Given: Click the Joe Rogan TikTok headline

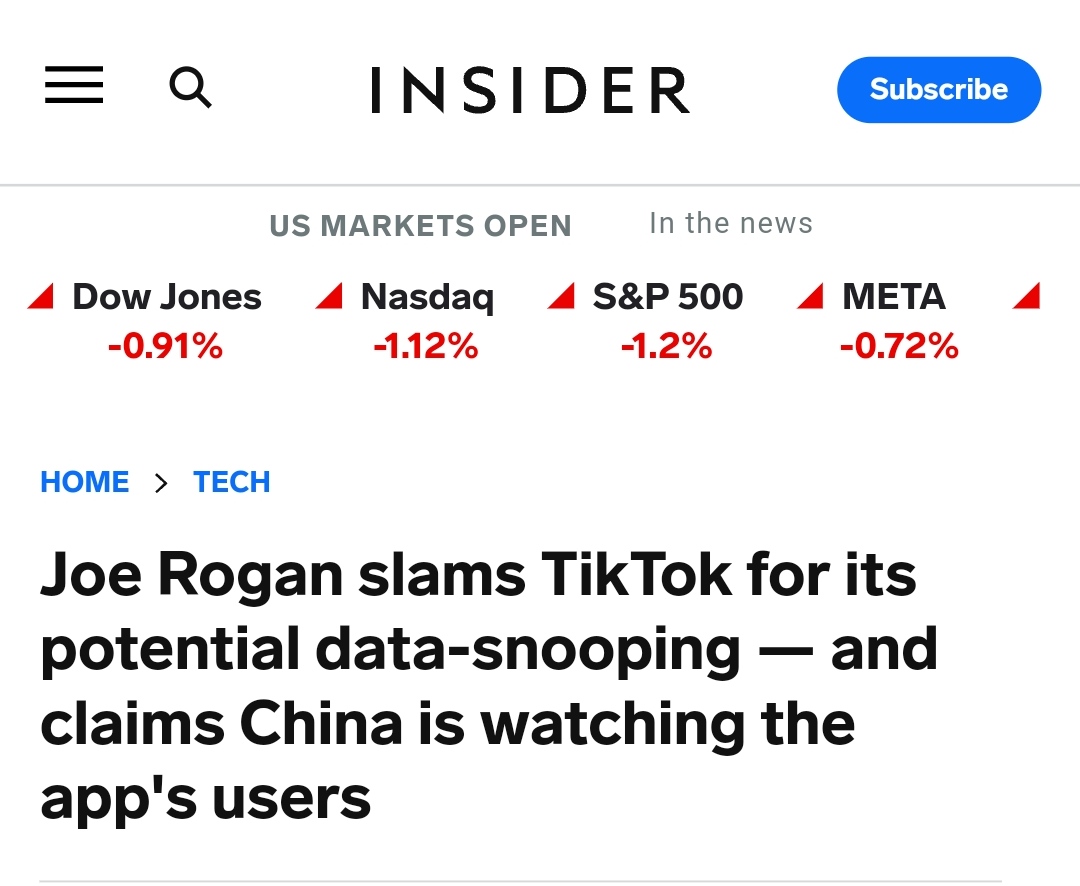Looking at the screenshot, I should [488, 686].
